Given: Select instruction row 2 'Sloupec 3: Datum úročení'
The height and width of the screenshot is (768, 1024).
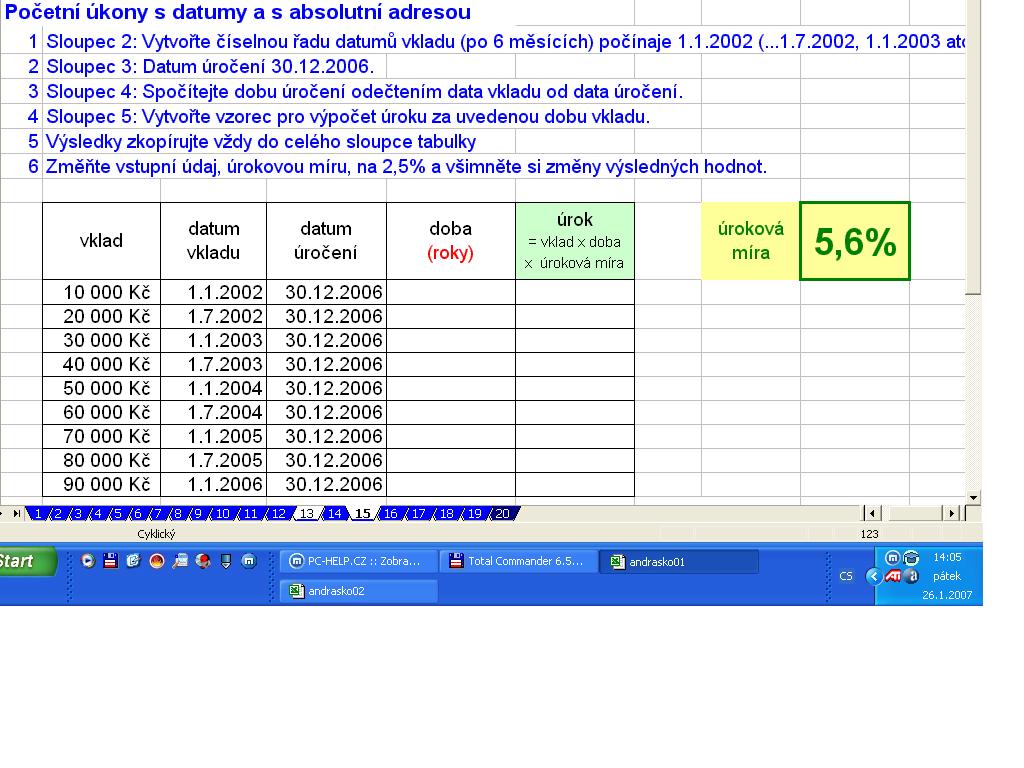Looking at the screenshot, I should pyautogui.click(x=210, y=67).
